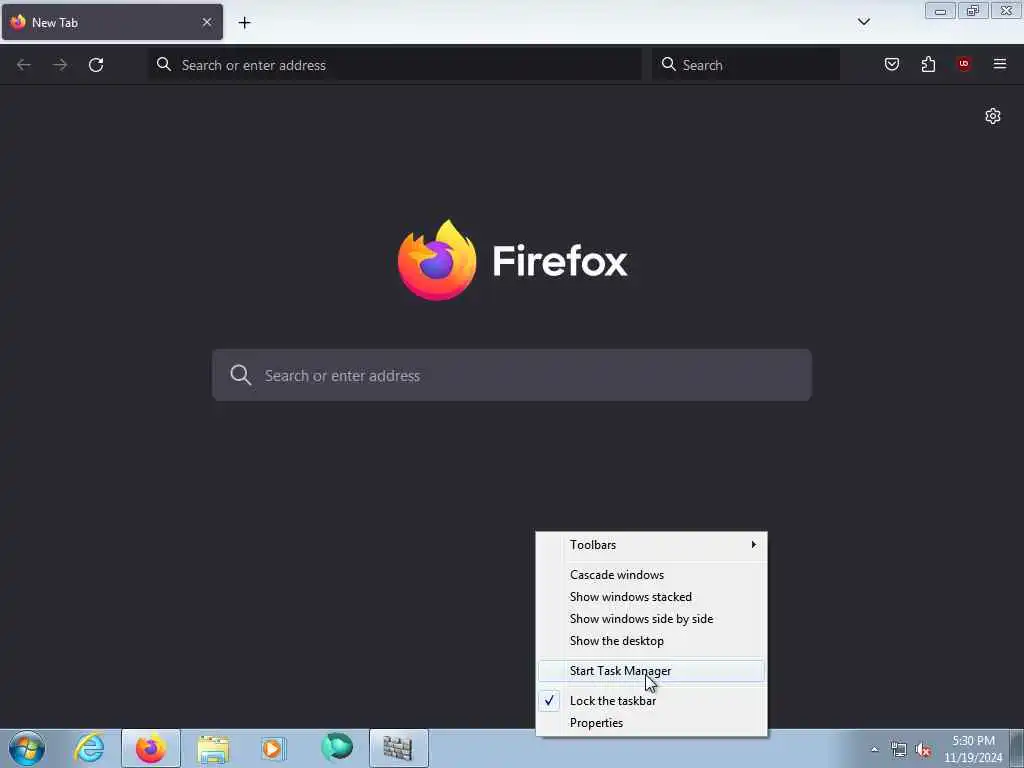The height and width of the screenshot is (768, 1024).
Task: Open taskbar Properties
Action: 651,723
